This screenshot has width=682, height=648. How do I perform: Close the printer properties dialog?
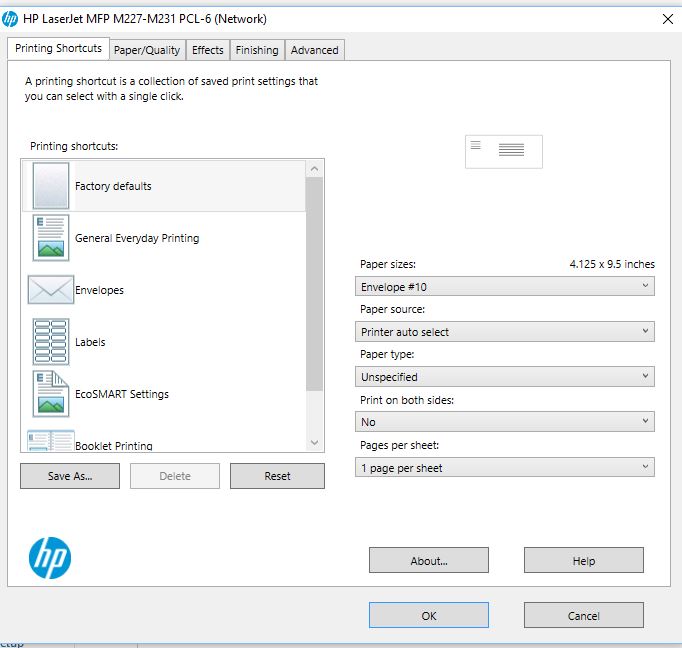click(668, 19)
